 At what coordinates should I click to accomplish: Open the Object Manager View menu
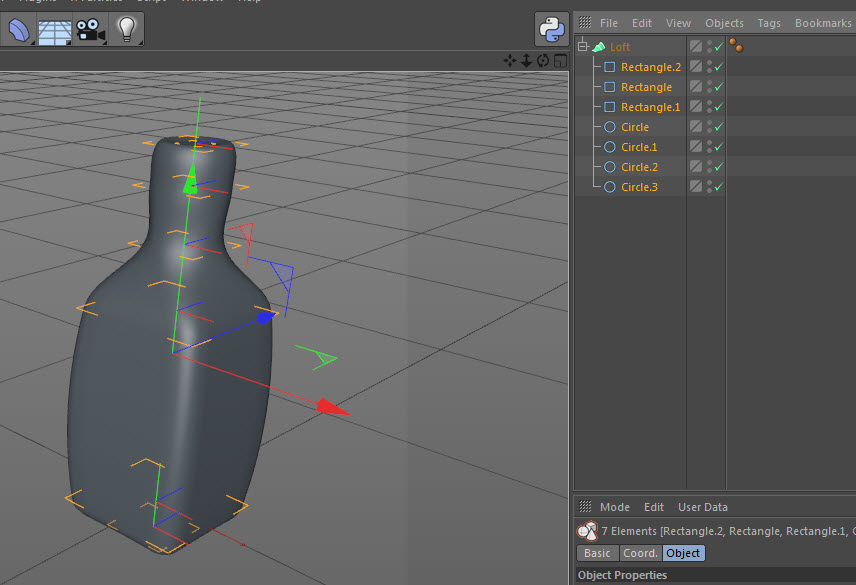coord(678,23)
